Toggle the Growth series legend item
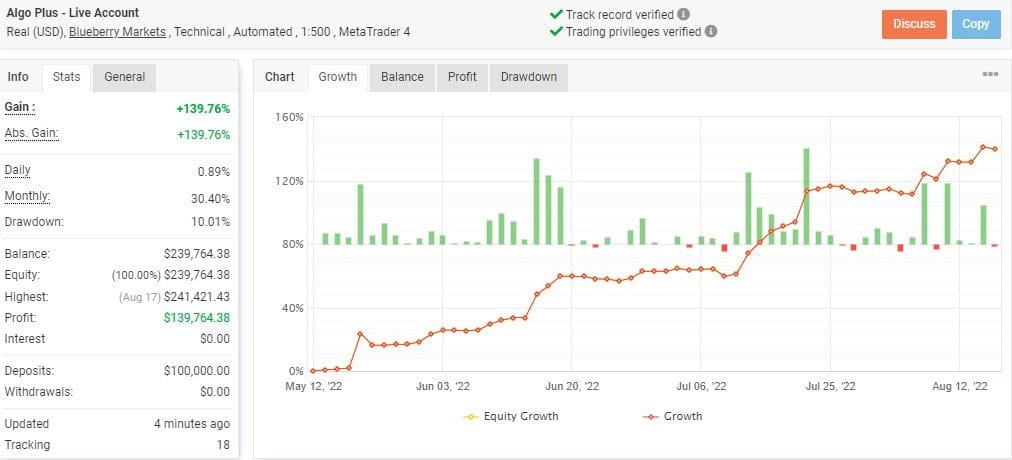 (x=672, y=416)
